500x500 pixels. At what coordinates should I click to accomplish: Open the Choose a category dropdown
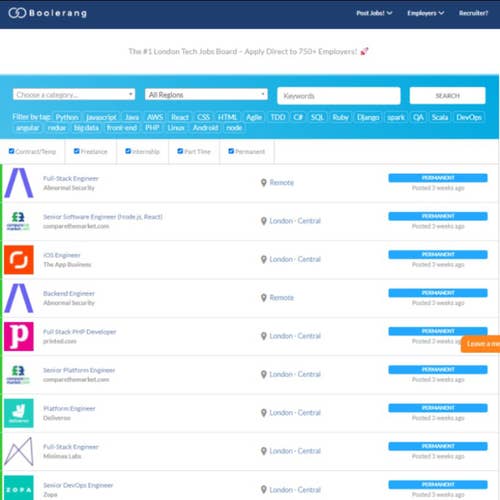(74, 94)
